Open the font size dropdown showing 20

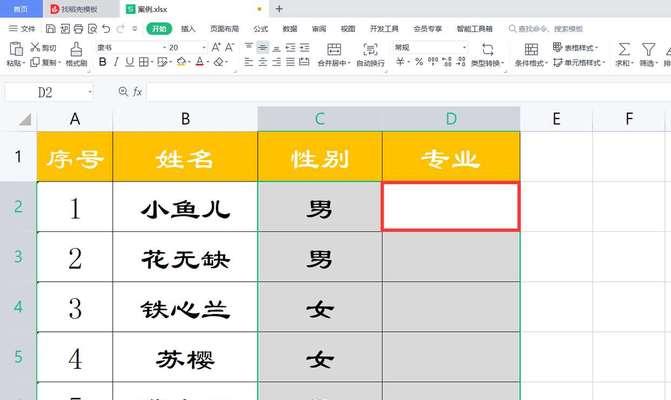[x=204, y=47]
